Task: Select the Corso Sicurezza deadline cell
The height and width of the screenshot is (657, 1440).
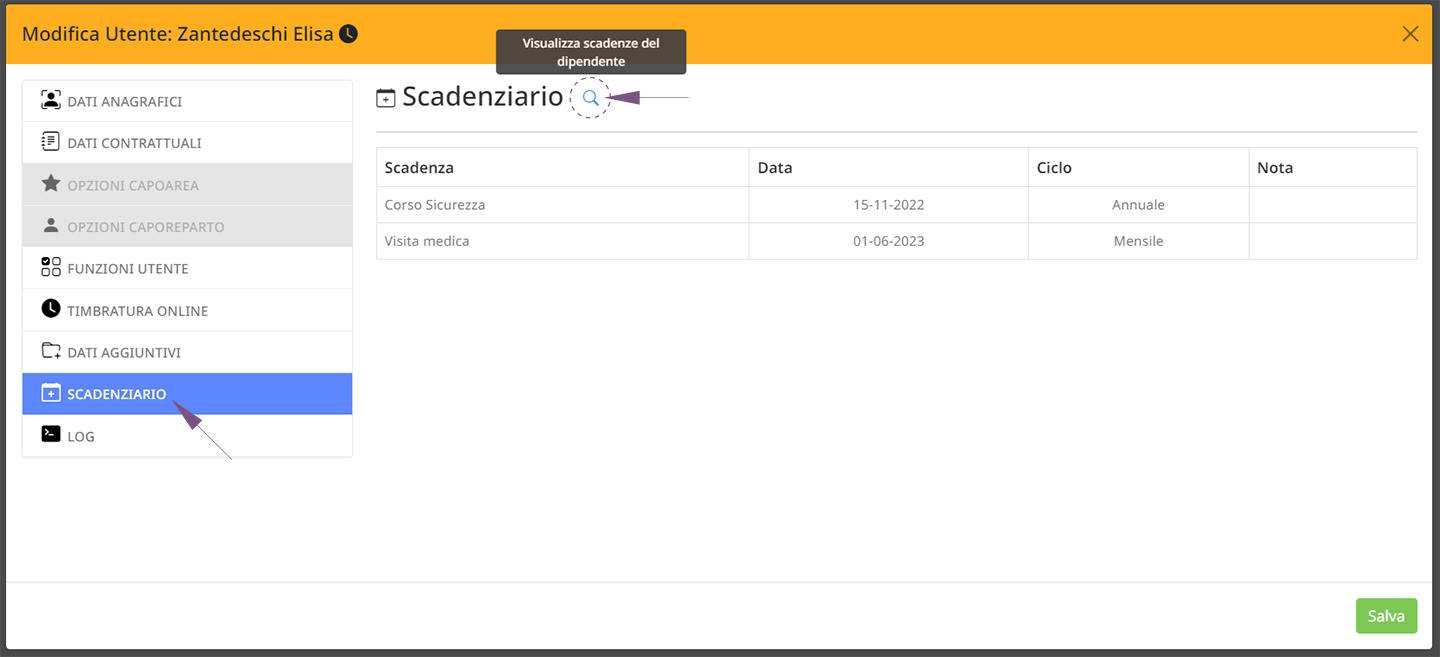Action: point(563,205)
